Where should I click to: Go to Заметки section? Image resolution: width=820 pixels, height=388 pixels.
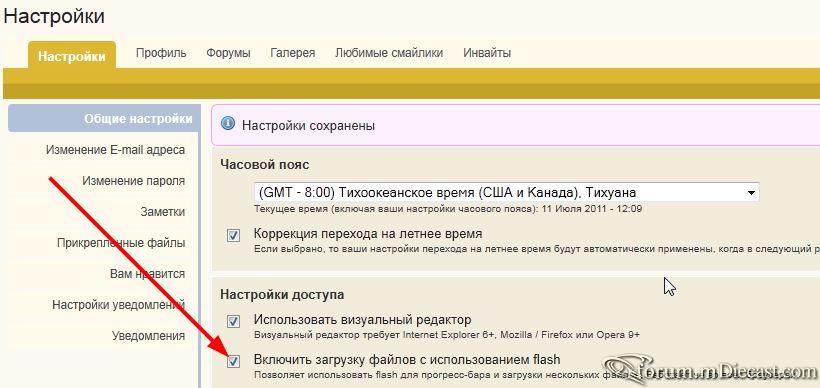[163, 212]
